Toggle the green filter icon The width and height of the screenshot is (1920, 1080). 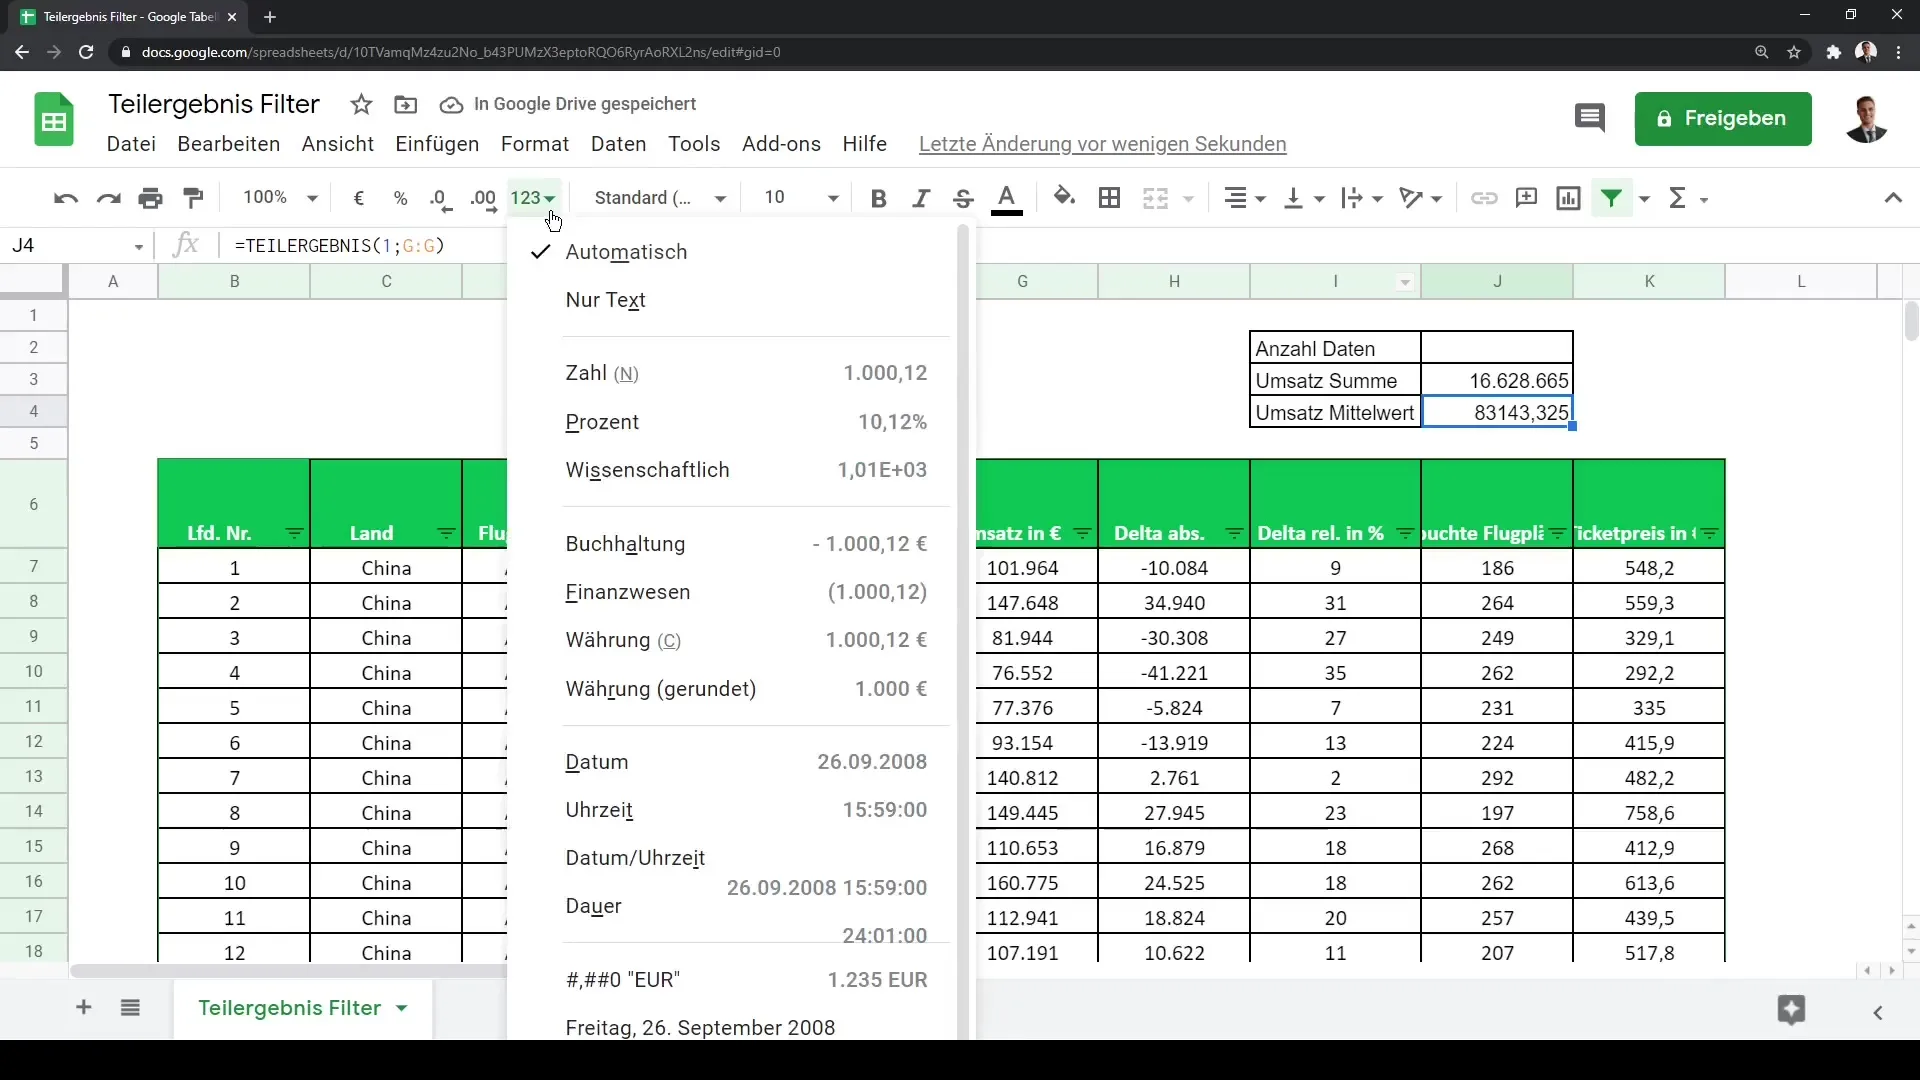[1611, 199]
